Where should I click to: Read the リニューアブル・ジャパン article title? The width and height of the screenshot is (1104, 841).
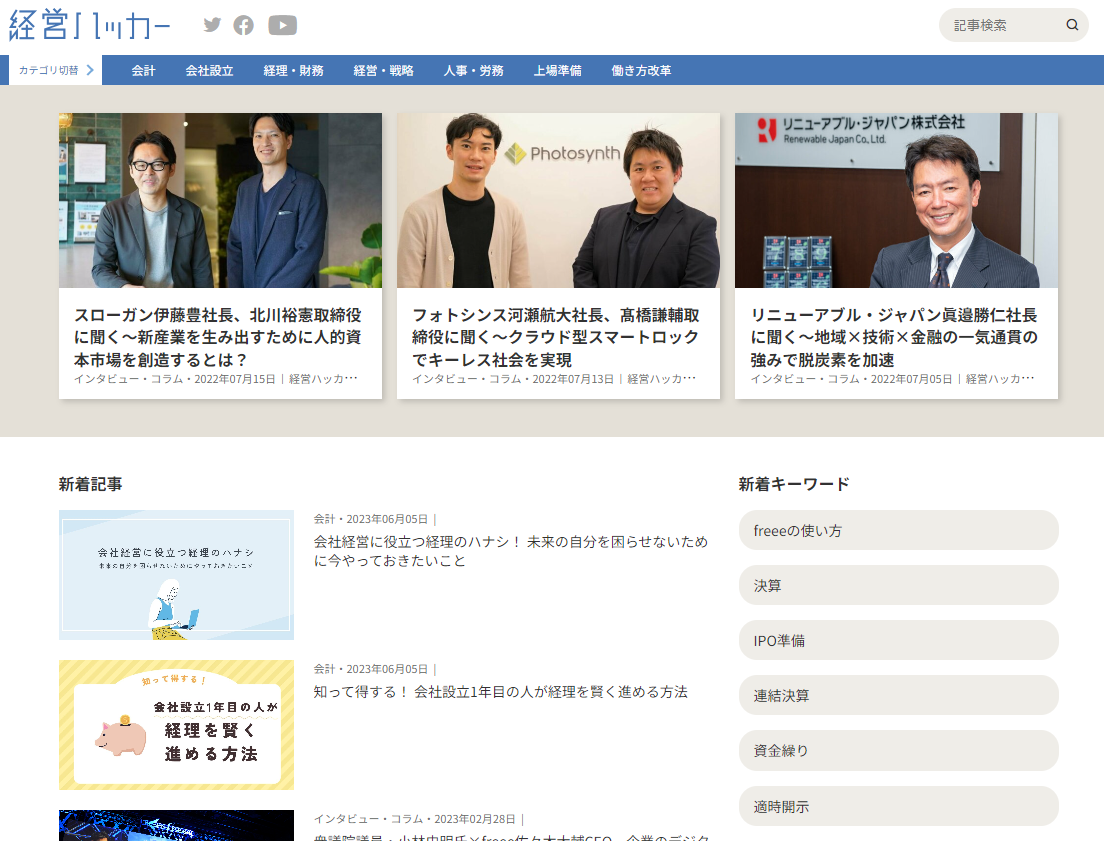(x=894, y=337)
